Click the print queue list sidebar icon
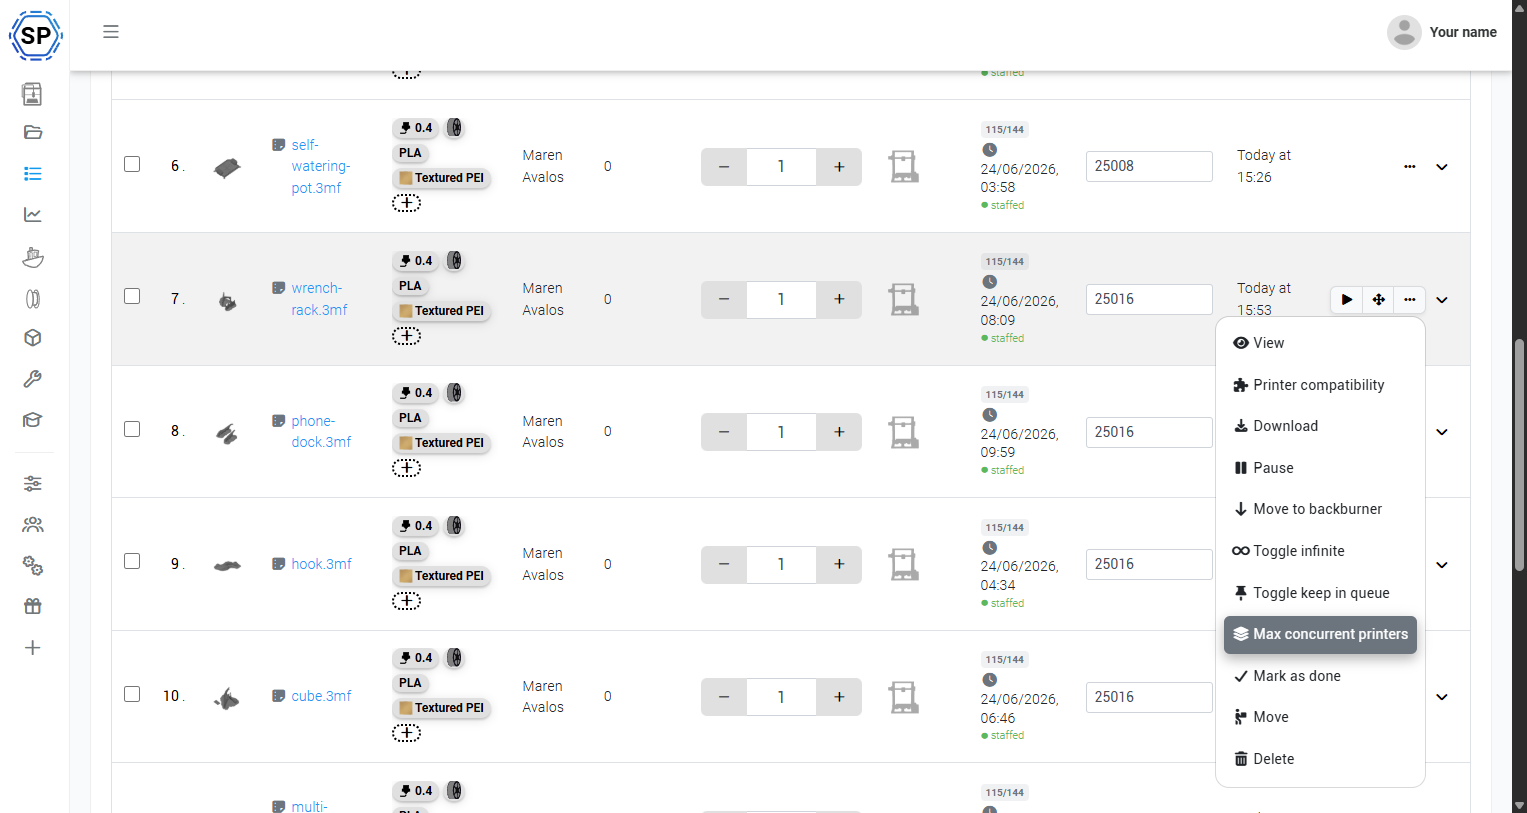The image size is (1527, 813). point(33,174)
